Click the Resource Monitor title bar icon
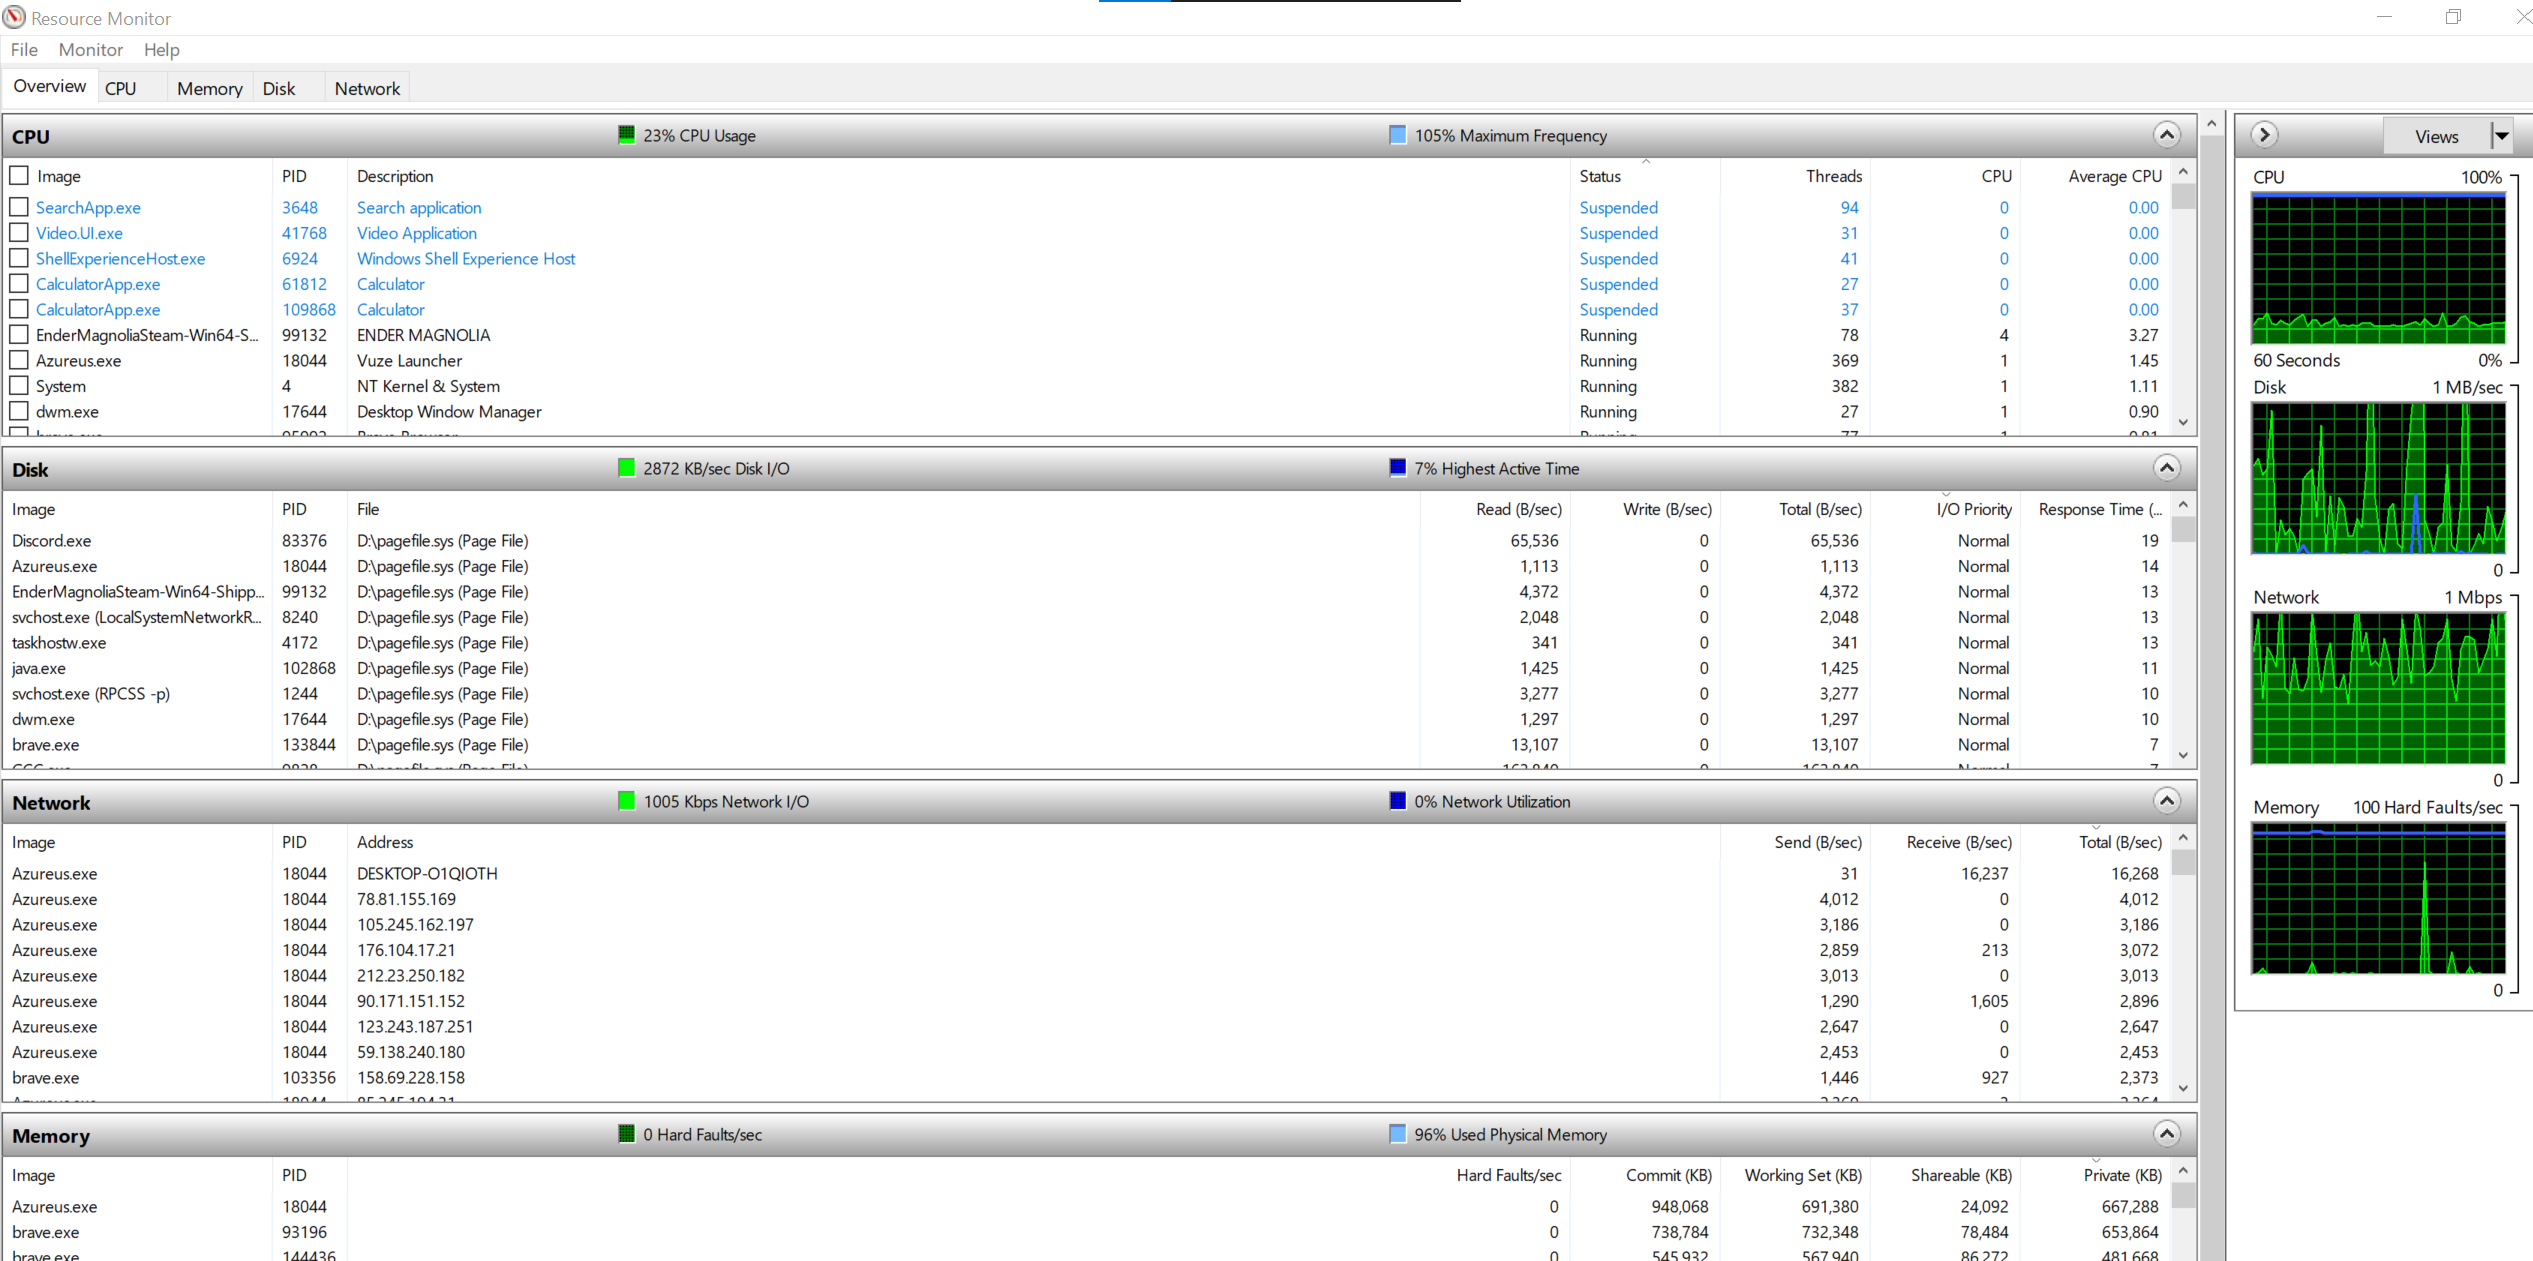This screenshot has height=1261, width=2533. click(x=14, y=17)
